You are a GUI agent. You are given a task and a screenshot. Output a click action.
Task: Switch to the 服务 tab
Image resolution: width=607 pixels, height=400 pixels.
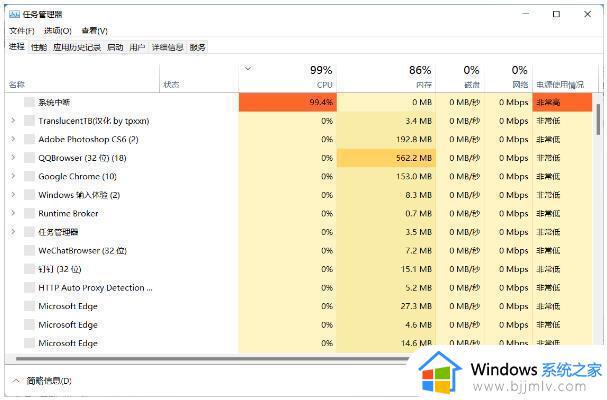tap(197, 47)
